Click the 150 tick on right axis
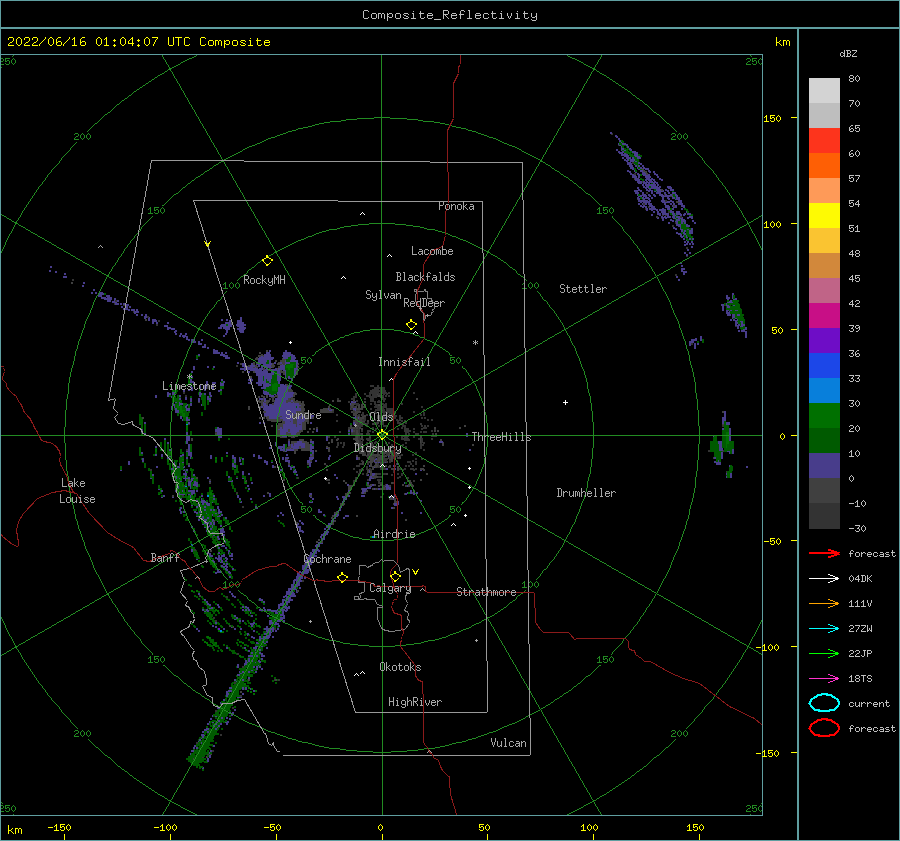 (773, 118)
